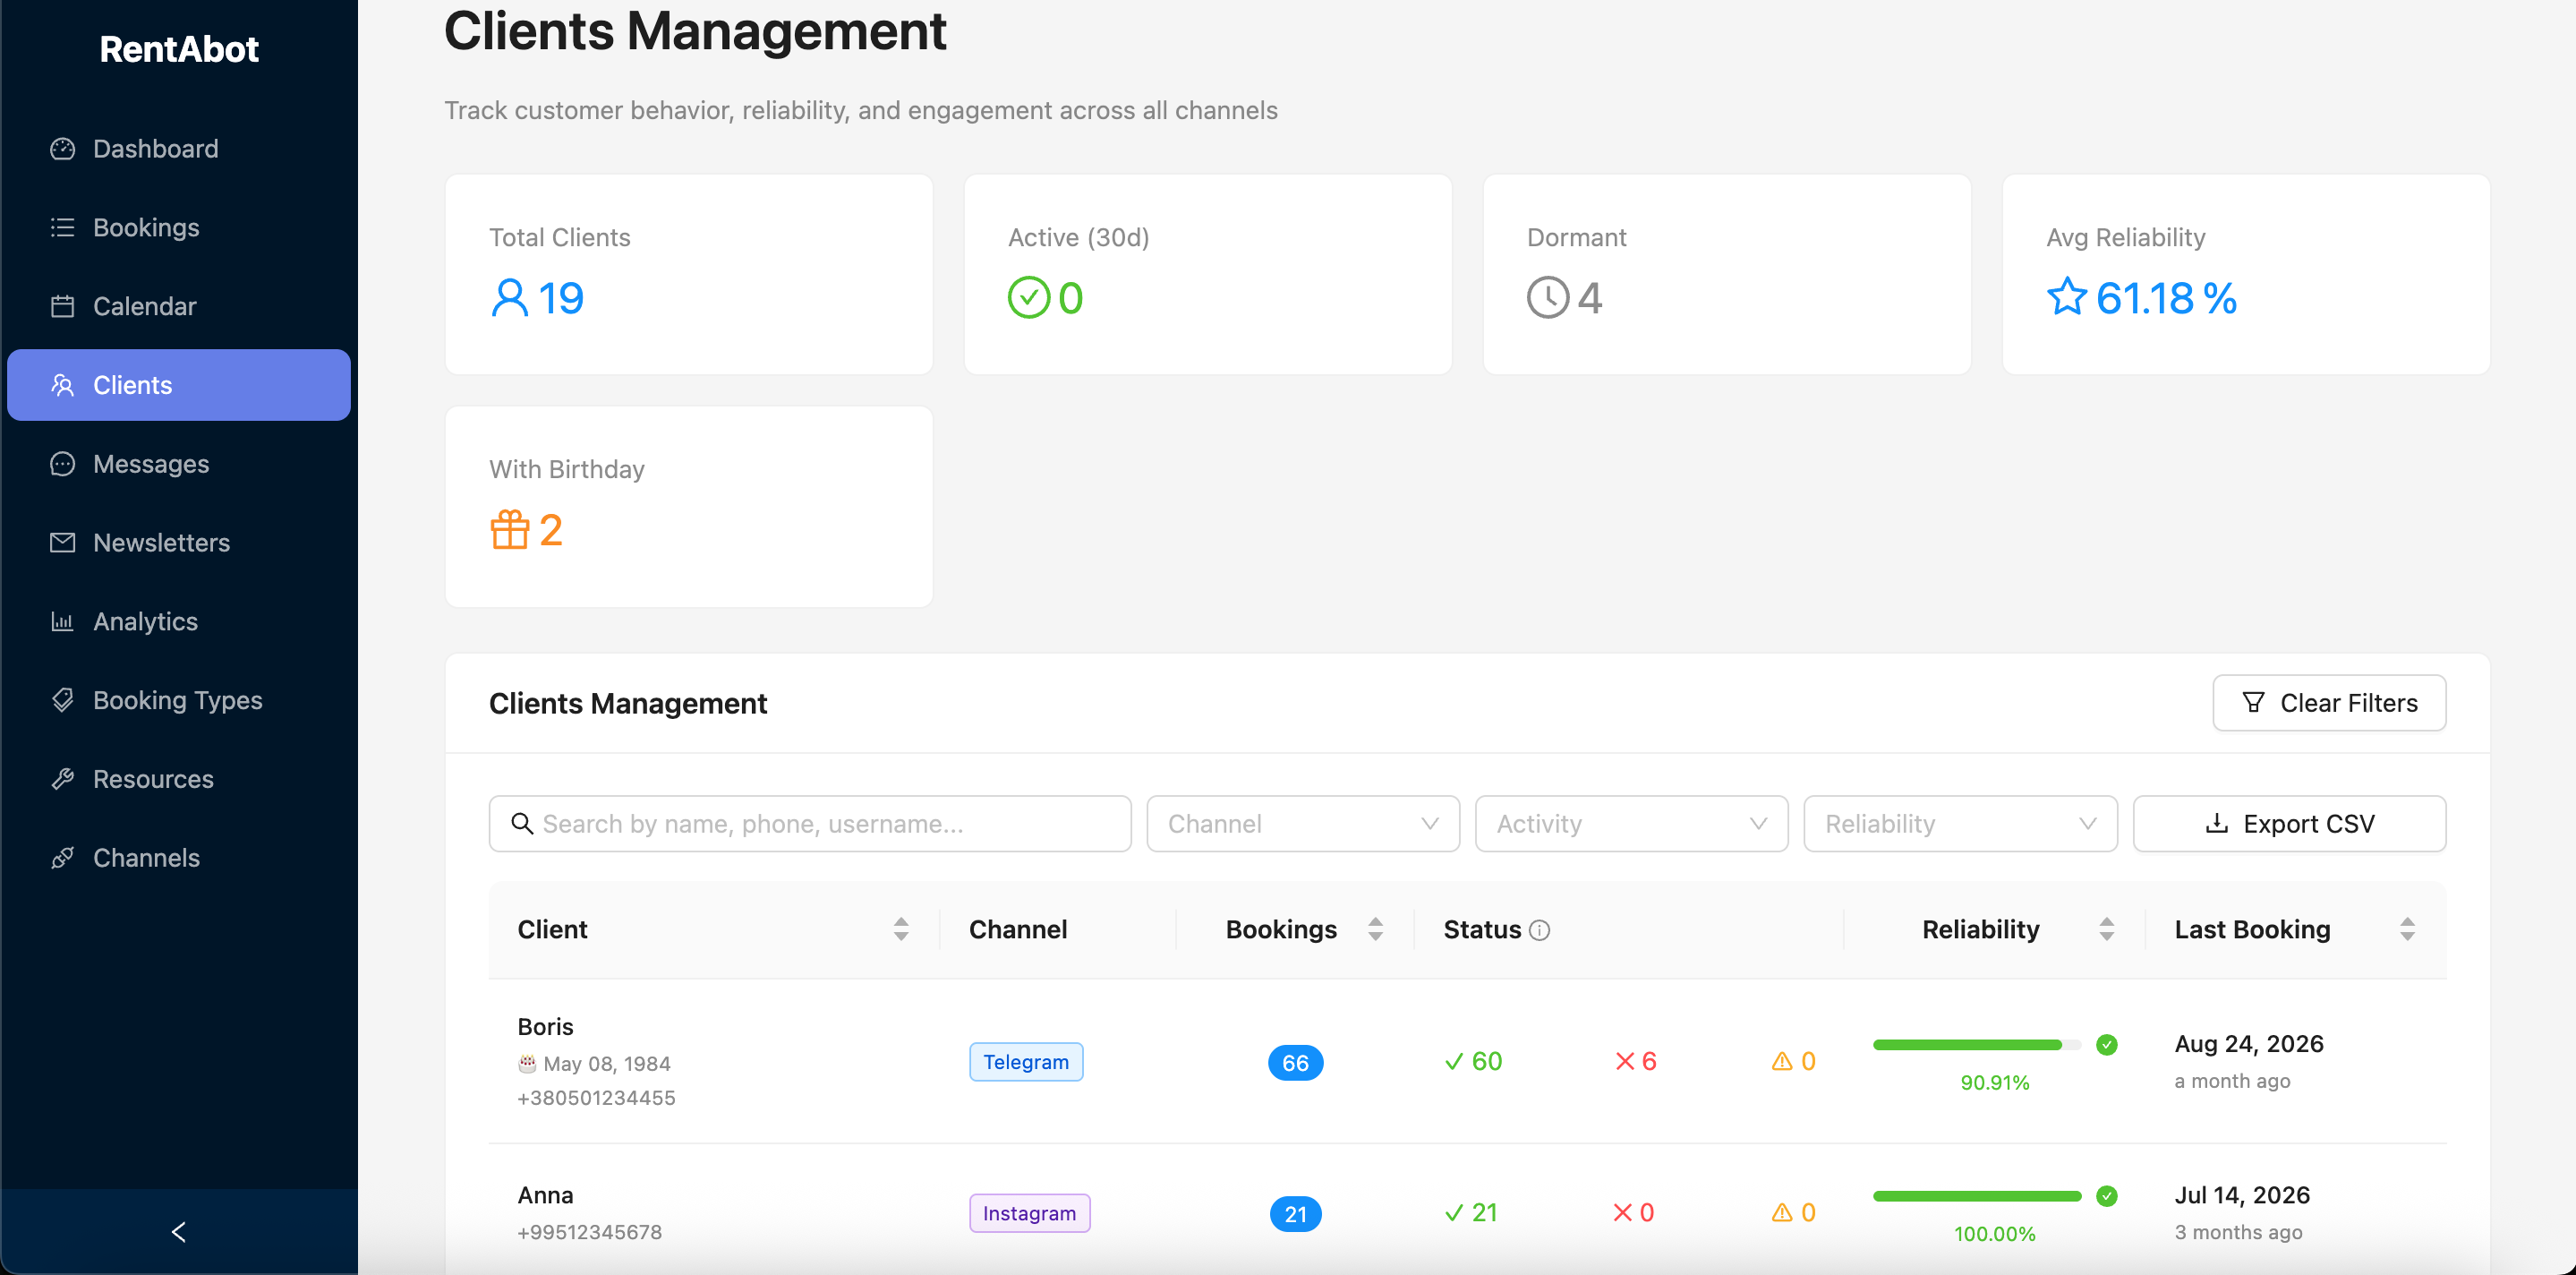Click Boris's bookings count badge 66
The image size is (2576, 1275).
tap(1295, 1063)
